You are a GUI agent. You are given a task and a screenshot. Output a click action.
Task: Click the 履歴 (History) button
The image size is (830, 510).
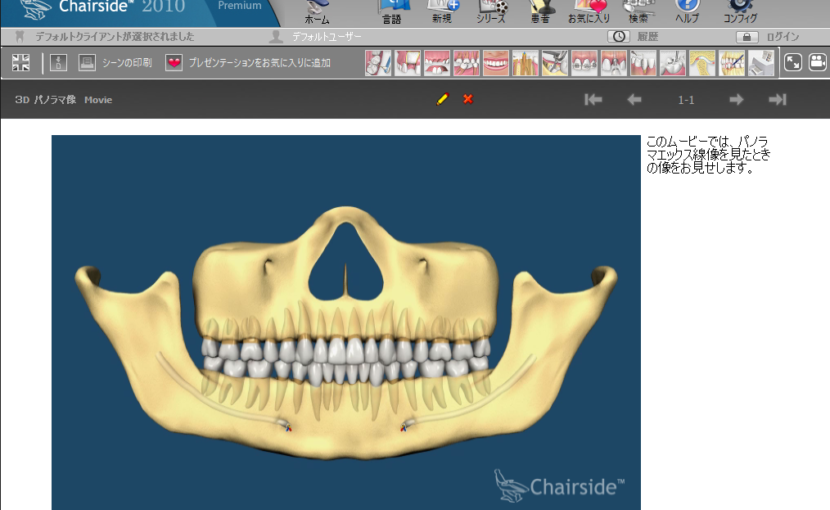[634, 37]
